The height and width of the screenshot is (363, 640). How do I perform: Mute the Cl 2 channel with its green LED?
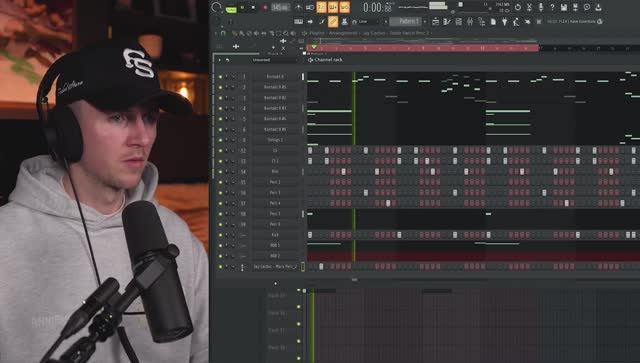[x=220, y=161]
